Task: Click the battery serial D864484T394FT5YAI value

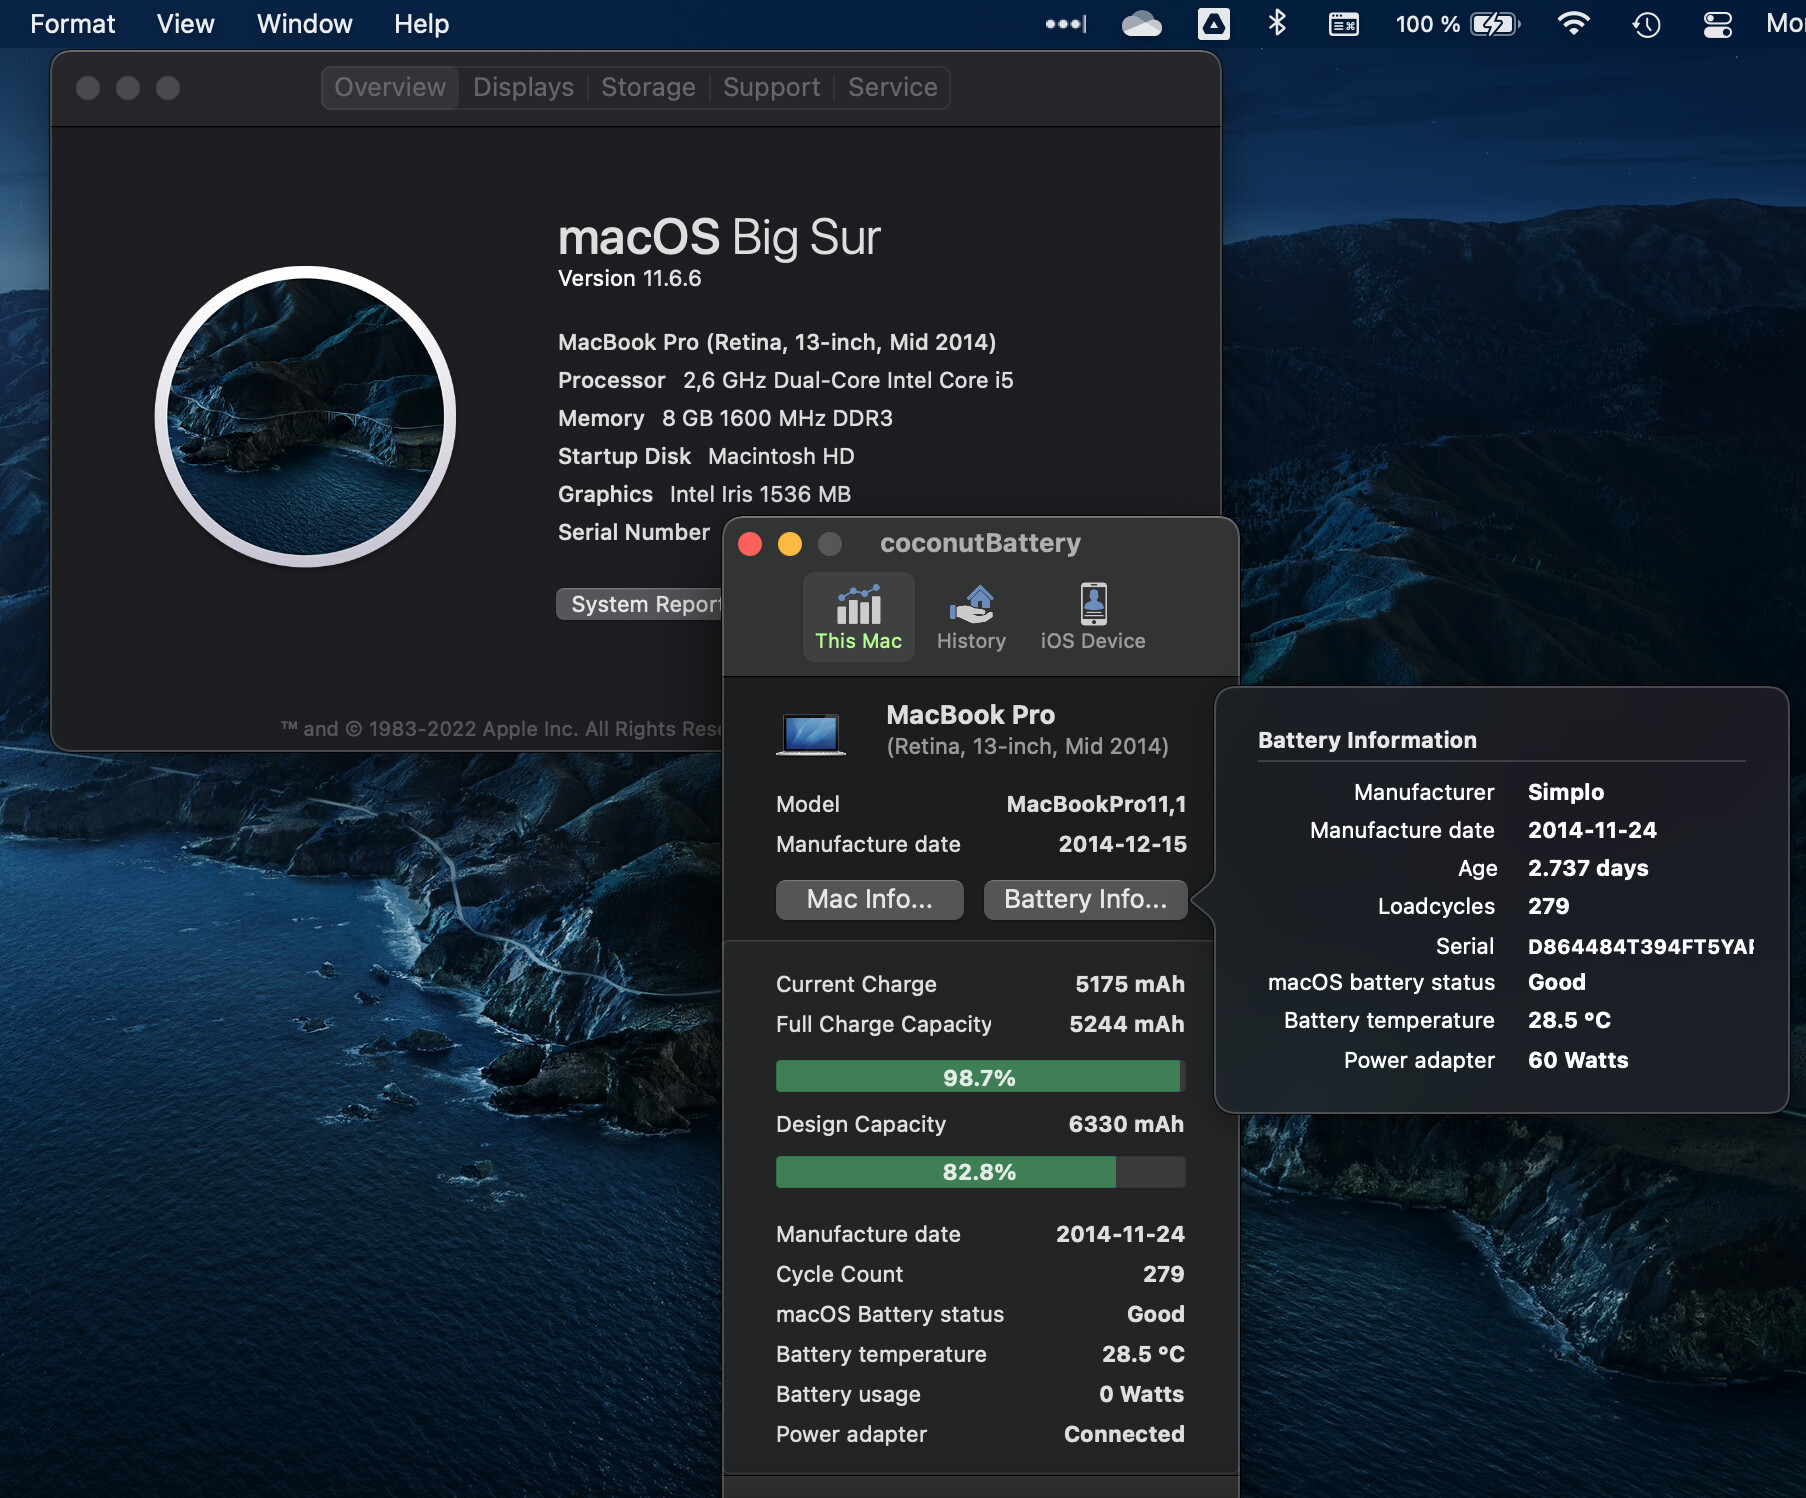Action: (x=1640, y=946)
